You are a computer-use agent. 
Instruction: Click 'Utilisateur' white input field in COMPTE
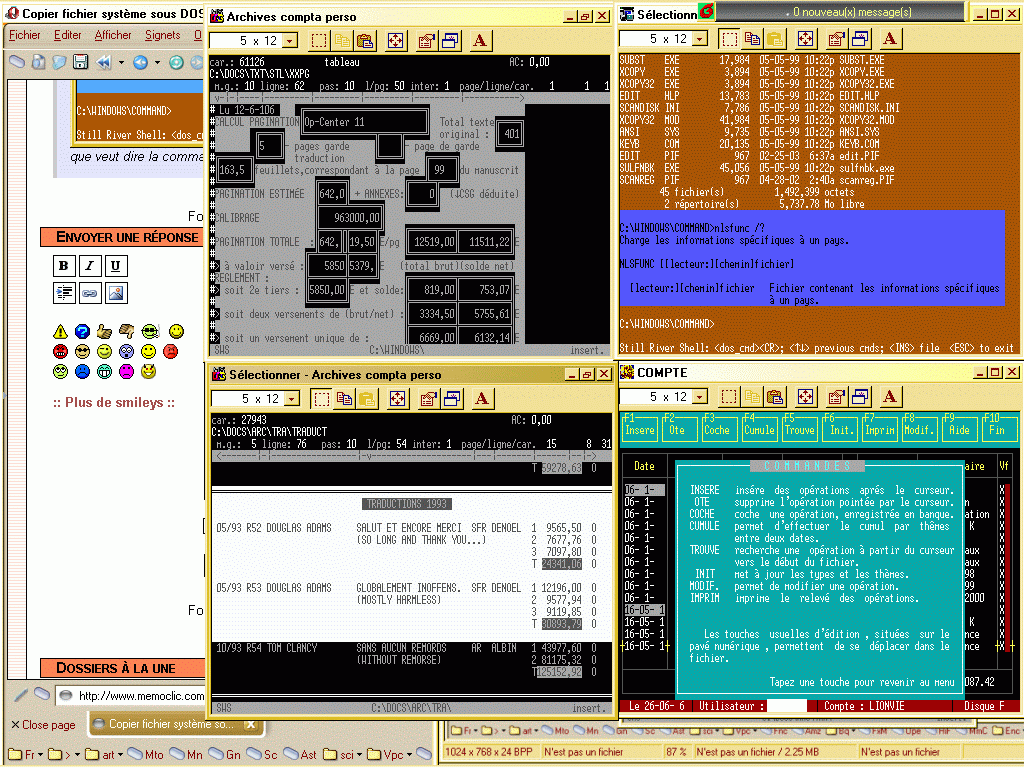click(787, 706)
